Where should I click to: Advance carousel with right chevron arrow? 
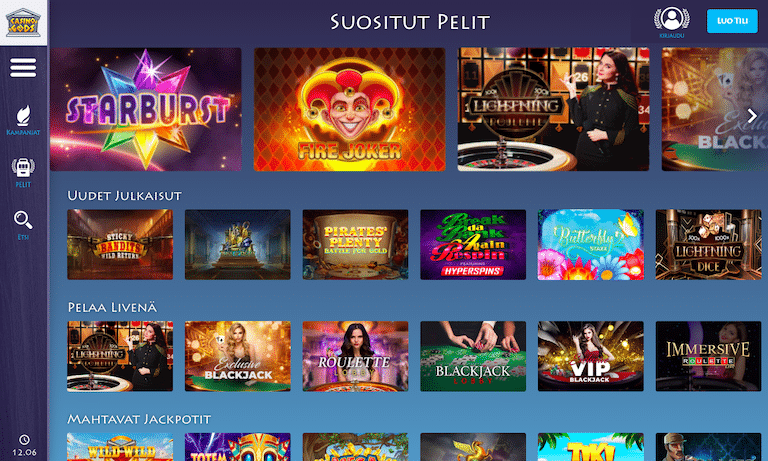click(x=752, y=116)
